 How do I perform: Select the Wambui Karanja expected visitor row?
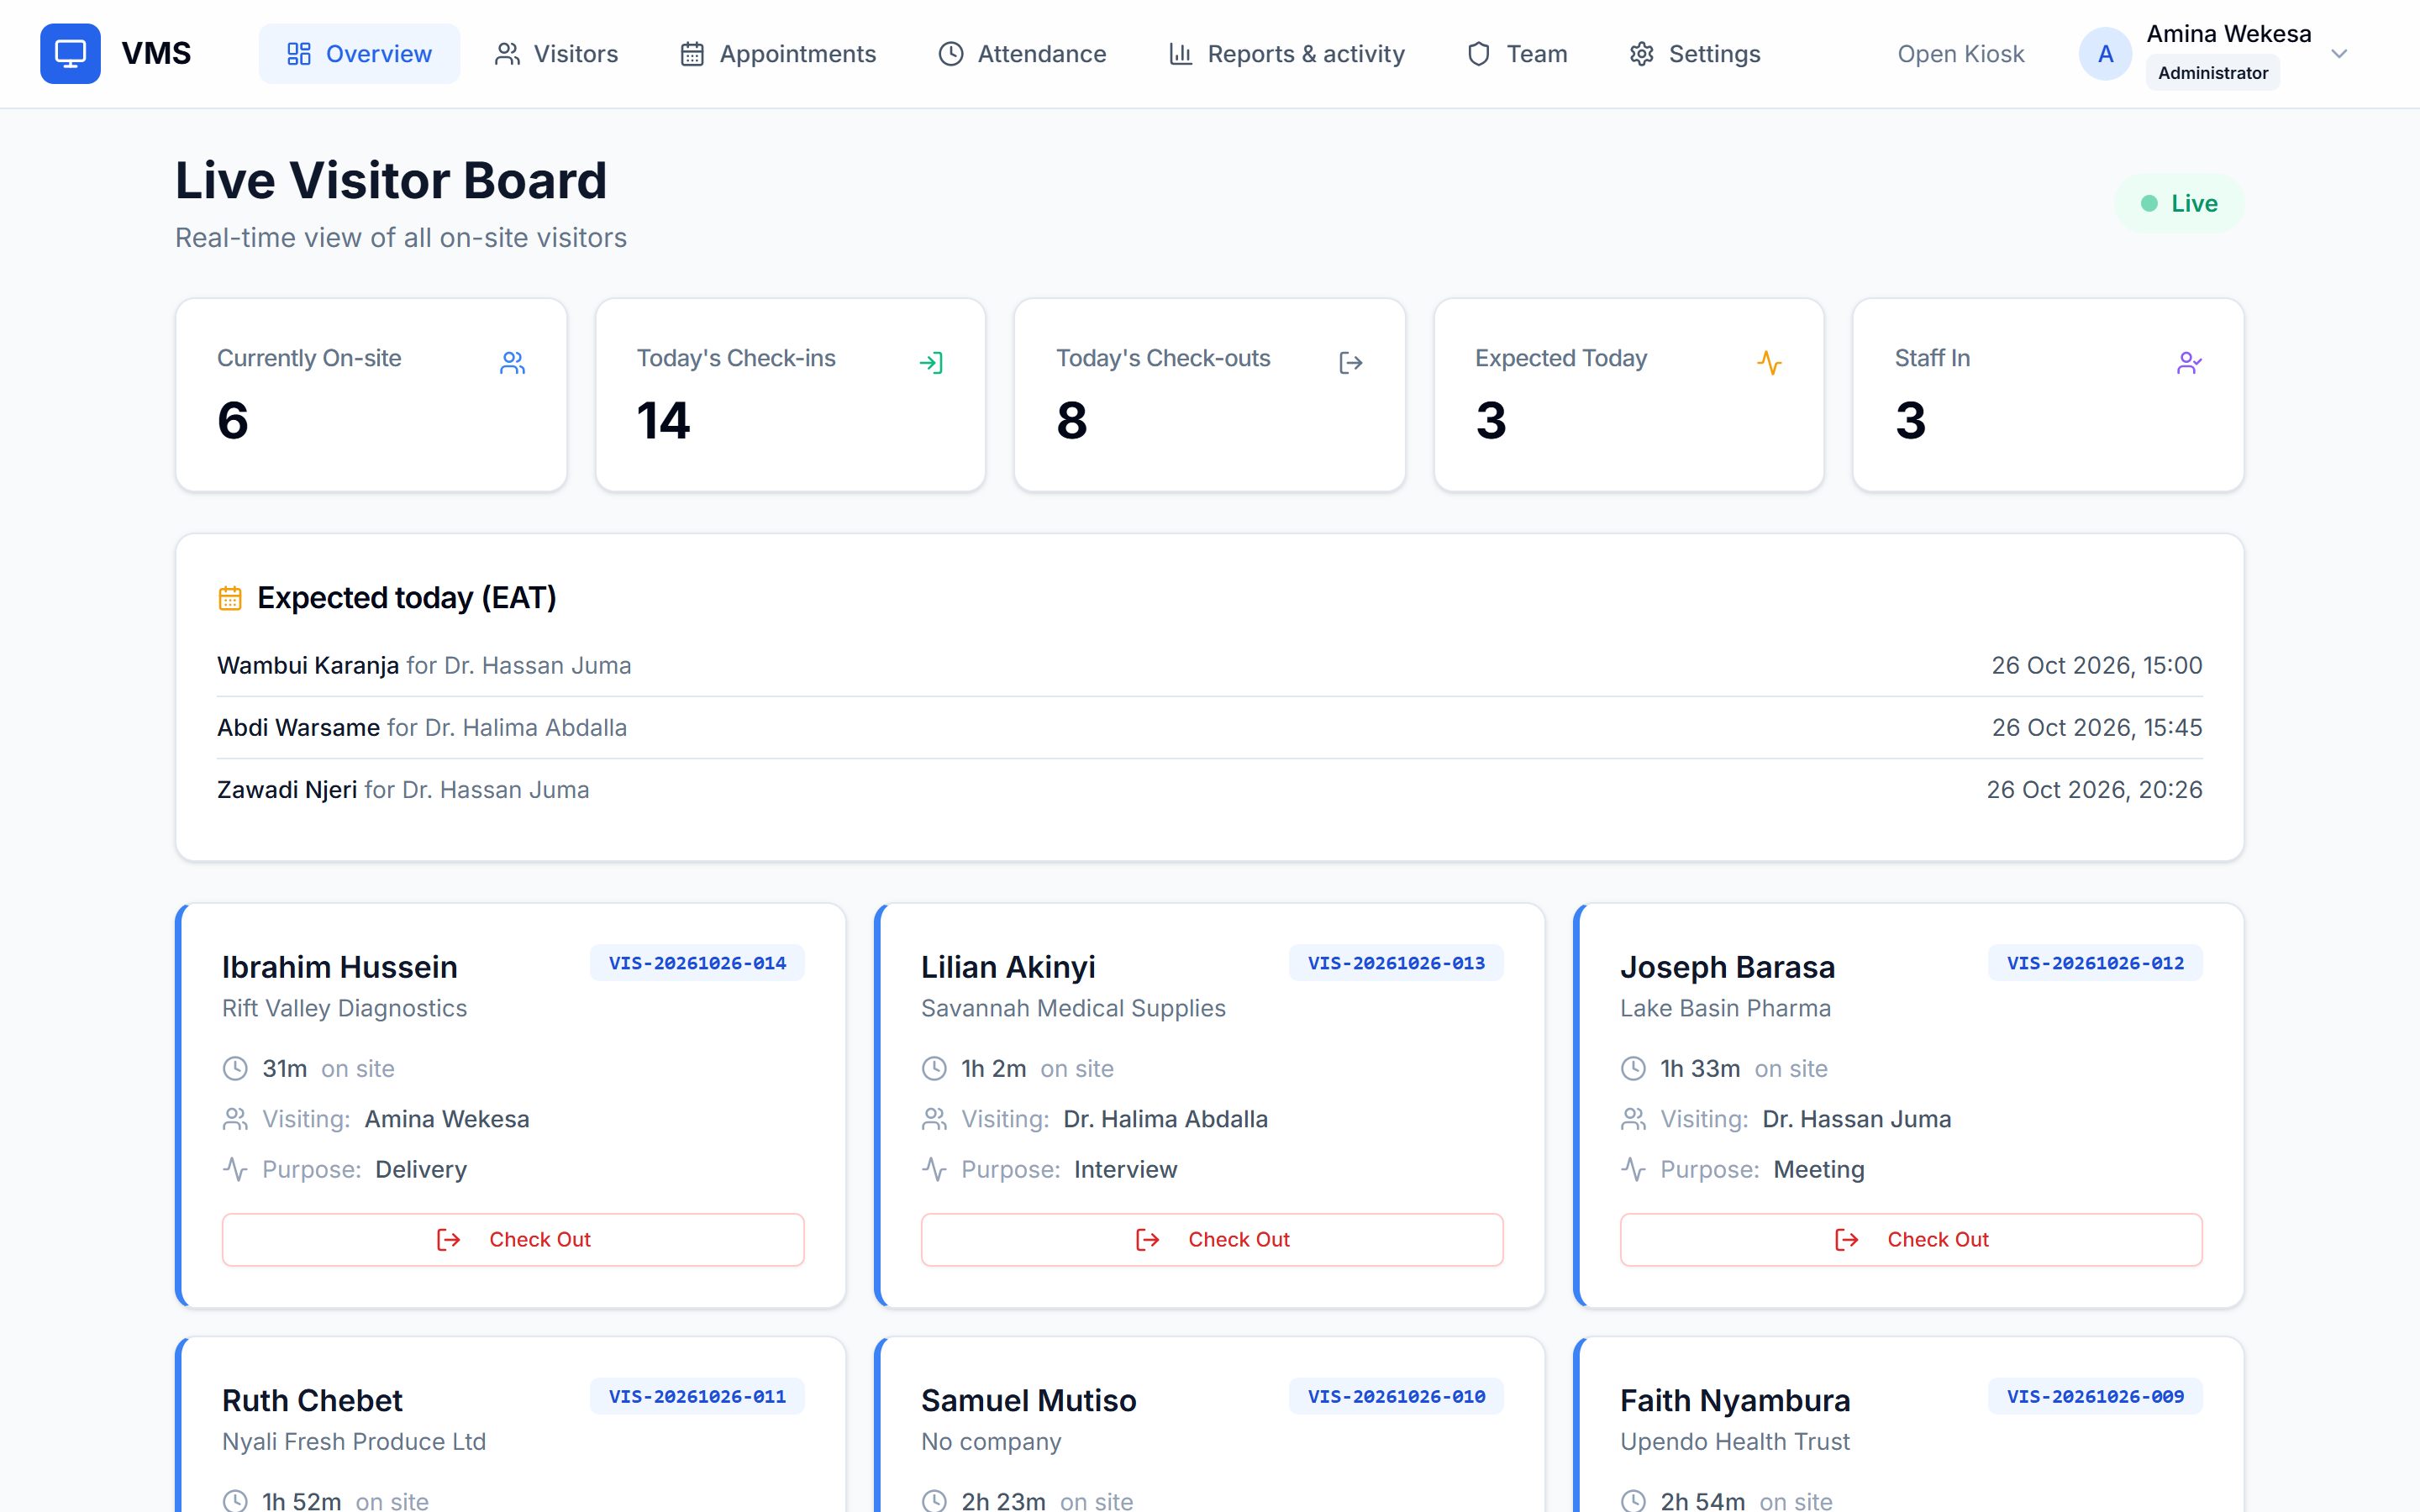(1209, 666)
